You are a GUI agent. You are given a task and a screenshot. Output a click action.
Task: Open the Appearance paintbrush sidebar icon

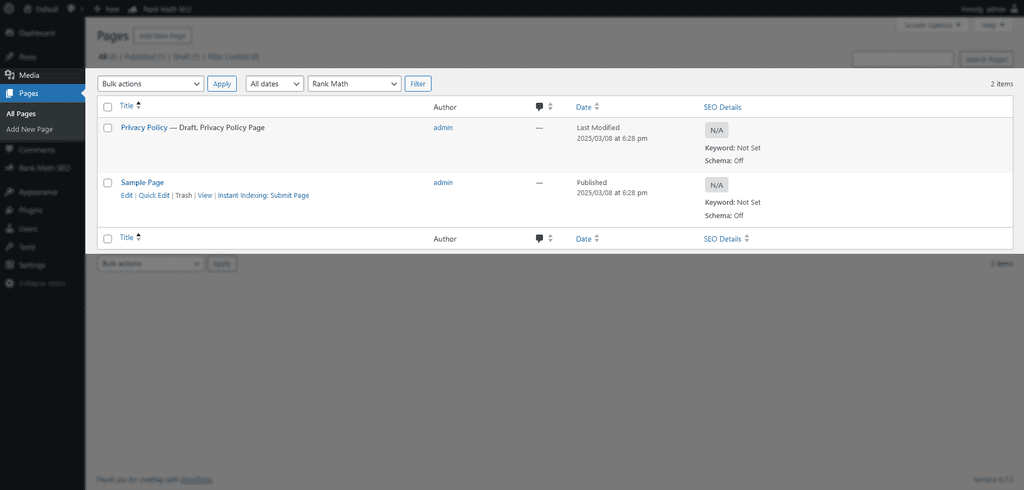10,193
